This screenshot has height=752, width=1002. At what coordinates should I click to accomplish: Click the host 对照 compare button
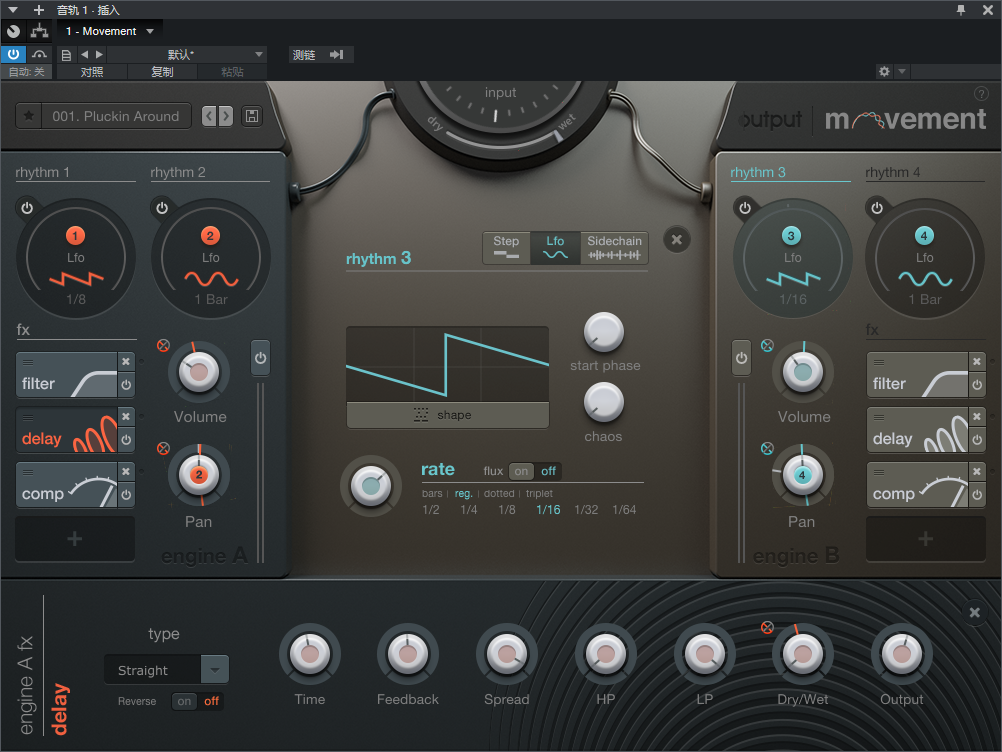[92, 72]
